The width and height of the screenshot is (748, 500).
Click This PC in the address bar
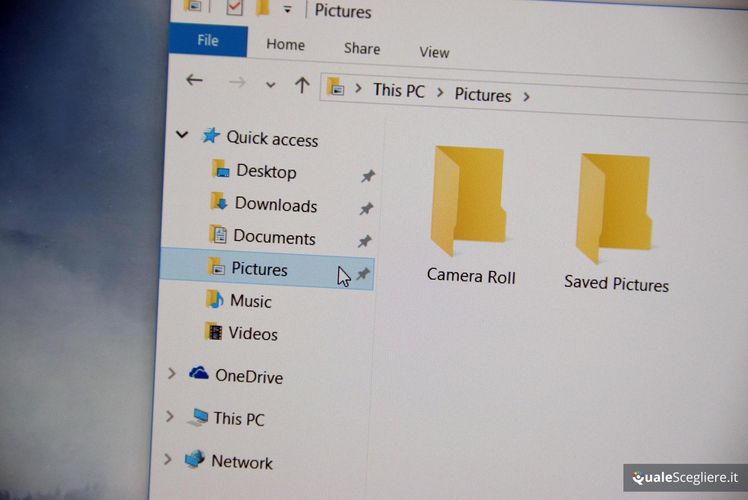click(x=398, y=90)
